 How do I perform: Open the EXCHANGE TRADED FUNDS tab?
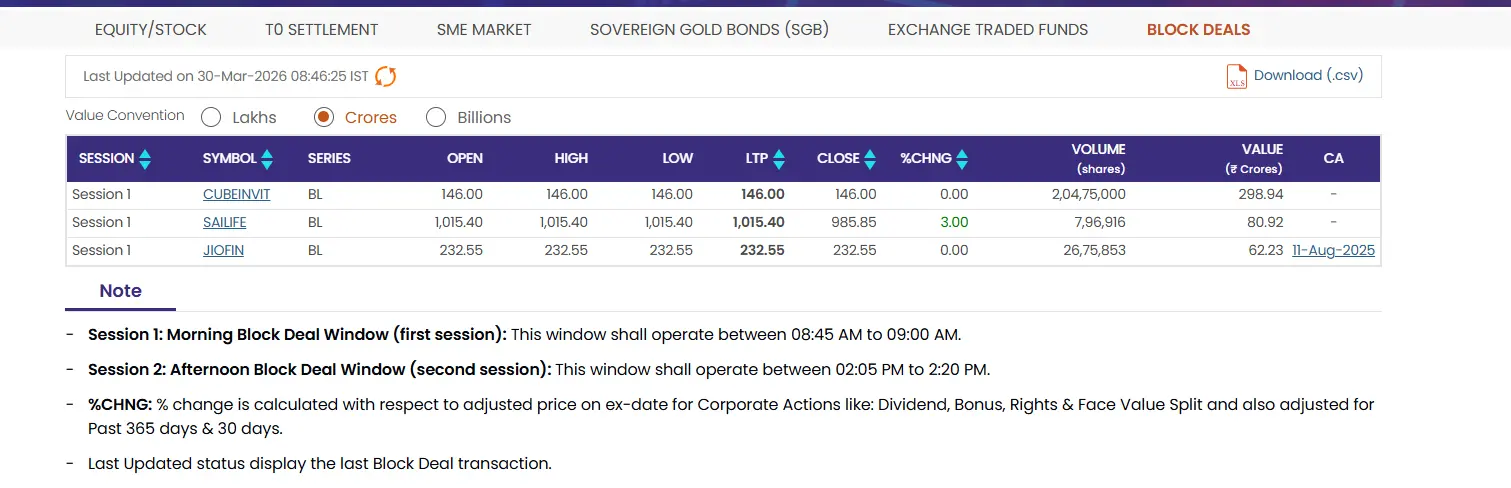pos(987,29)
